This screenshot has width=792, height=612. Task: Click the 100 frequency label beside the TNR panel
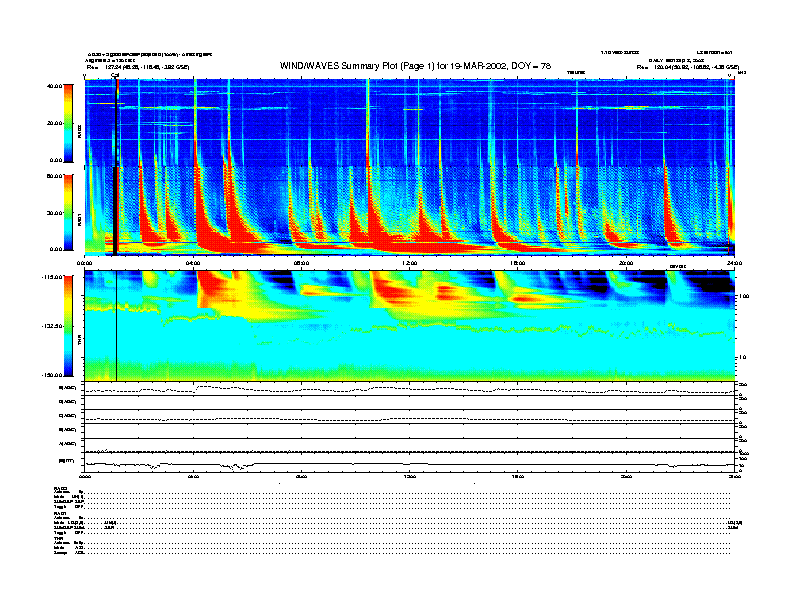744,296
